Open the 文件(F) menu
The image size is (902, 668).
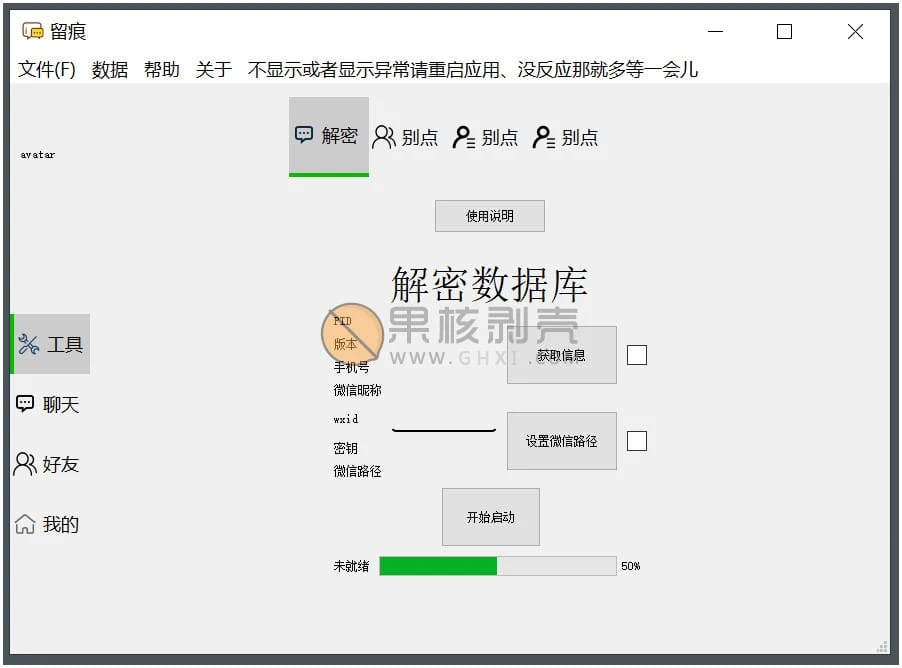coord(46,70)
